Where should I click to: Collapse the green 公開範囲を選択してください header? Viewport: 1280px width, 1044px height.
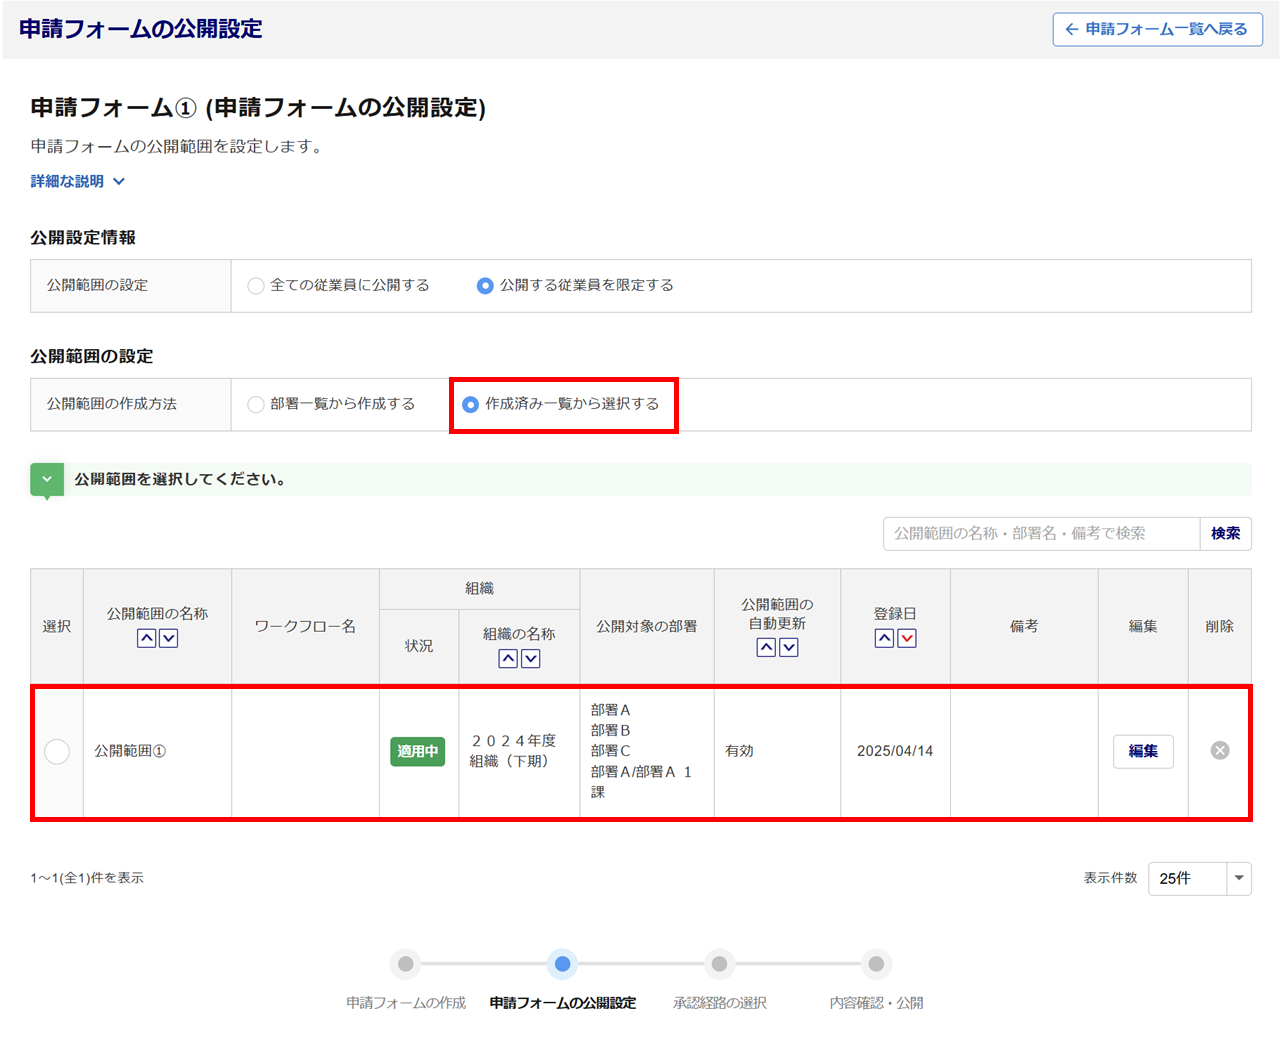tap(47, 480)
